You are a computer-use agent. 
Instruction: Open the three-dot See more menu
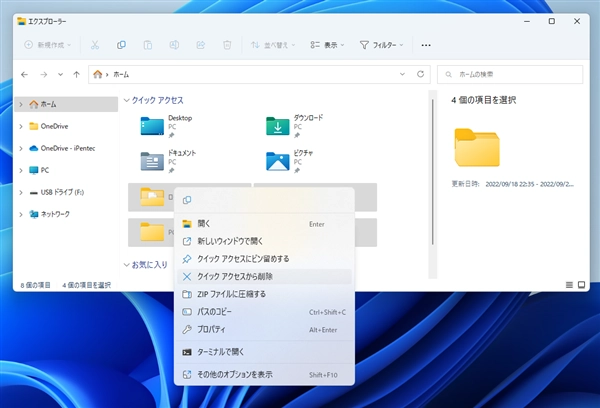click(x=426, y=45)
